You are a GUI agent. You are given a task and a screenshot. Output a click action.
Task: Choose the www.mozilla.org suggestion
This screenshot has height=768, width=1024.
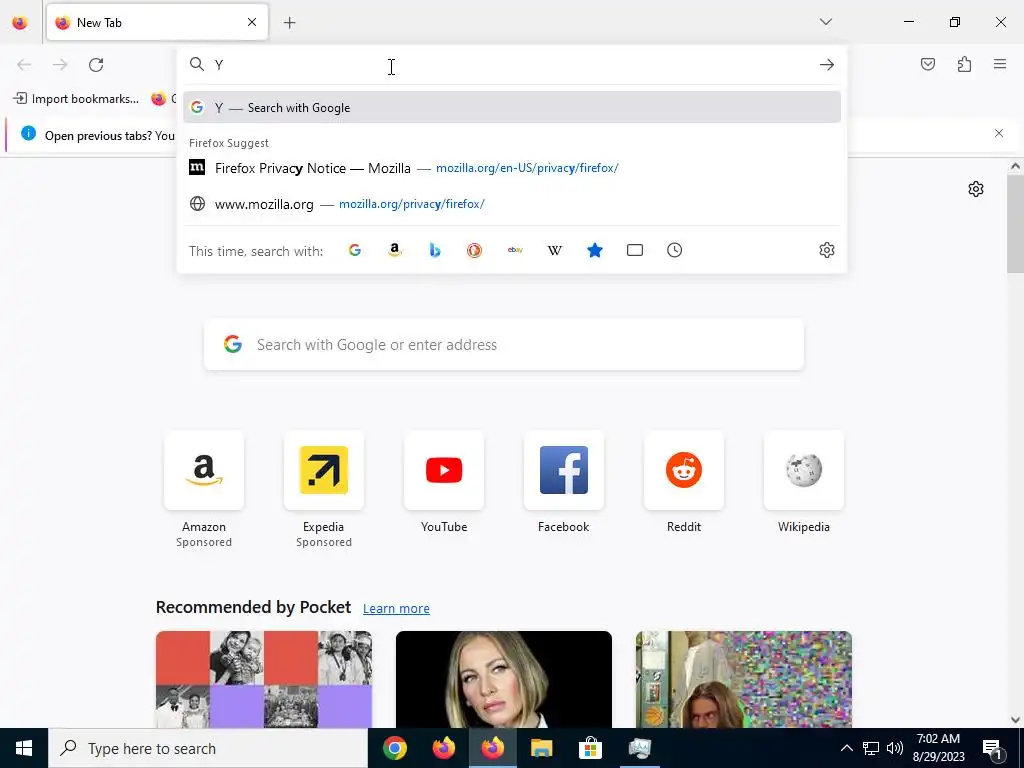coord(512,204)
